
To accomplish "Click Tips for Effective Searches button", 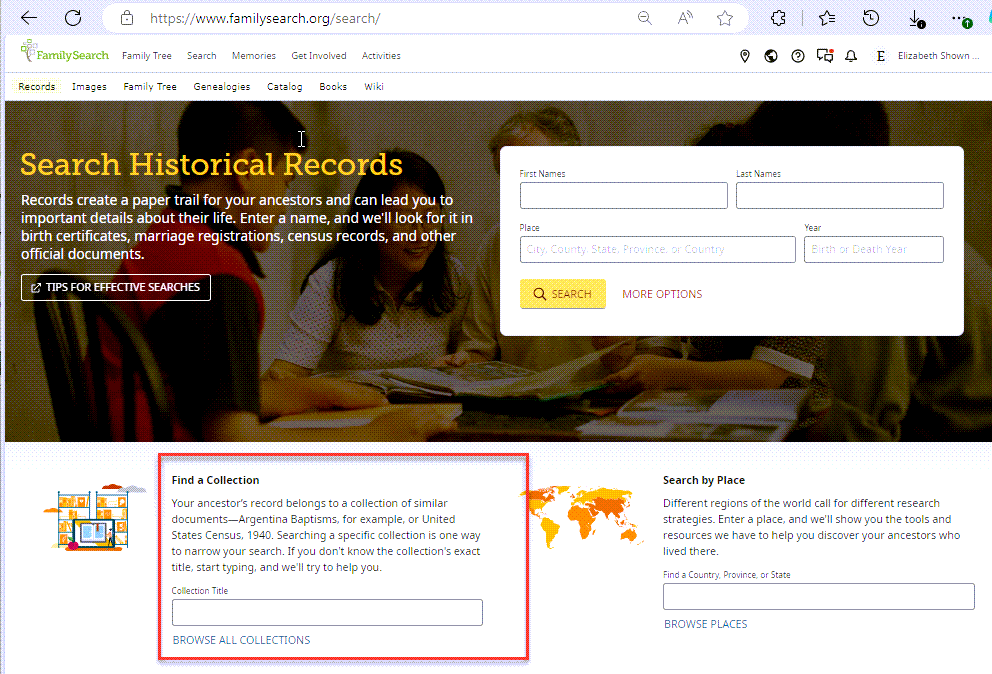I will pos(116,287).
